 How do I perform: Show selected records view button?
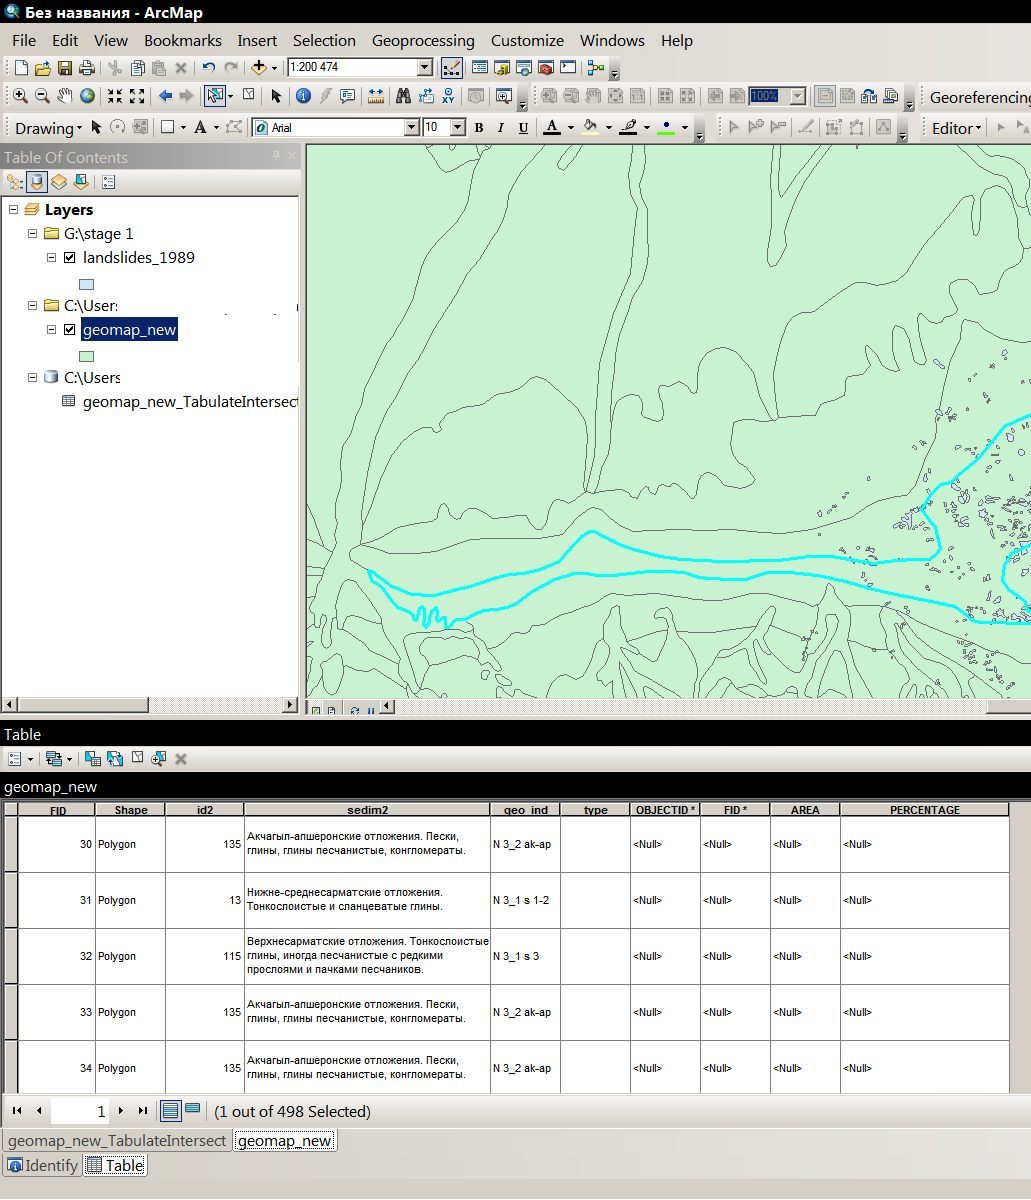point(192,1110)
